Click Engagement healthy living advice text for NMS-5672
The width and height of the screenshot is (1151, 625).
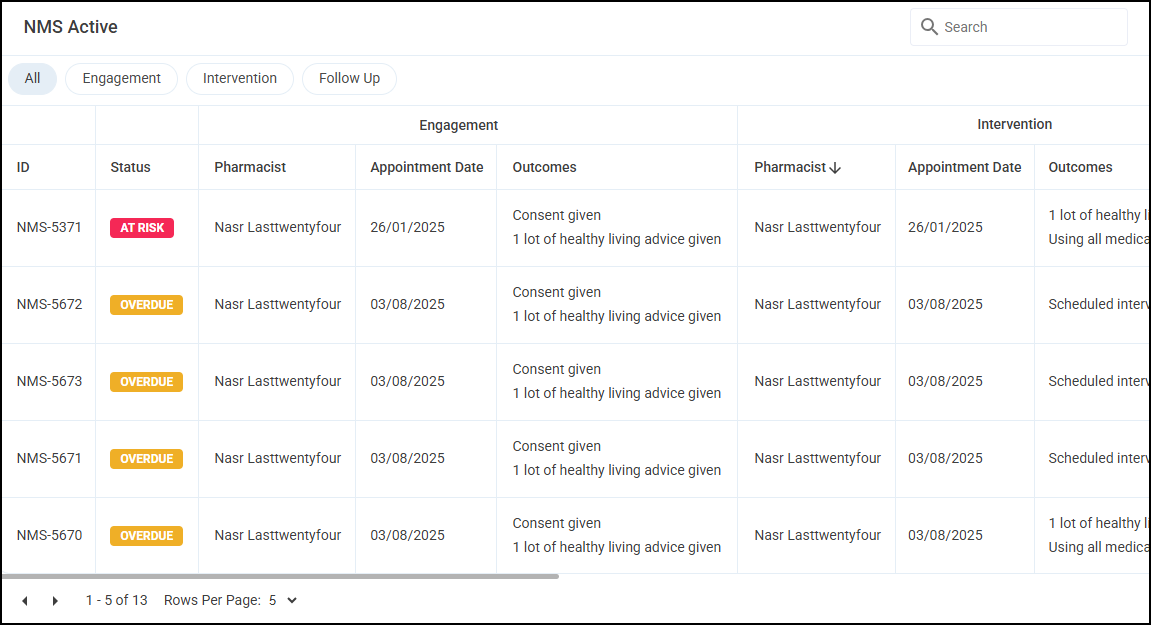click(617, 317)
